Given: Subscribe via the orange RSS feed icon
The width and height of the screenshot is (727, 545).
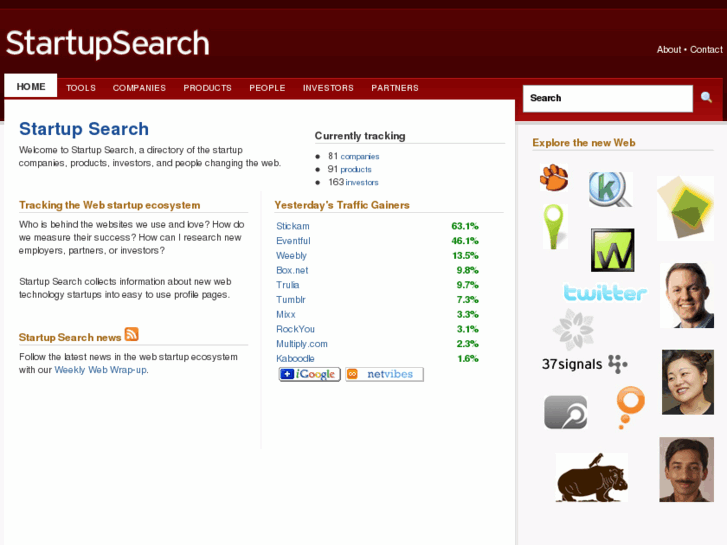Looking at the screenshot, I should 132,334.
